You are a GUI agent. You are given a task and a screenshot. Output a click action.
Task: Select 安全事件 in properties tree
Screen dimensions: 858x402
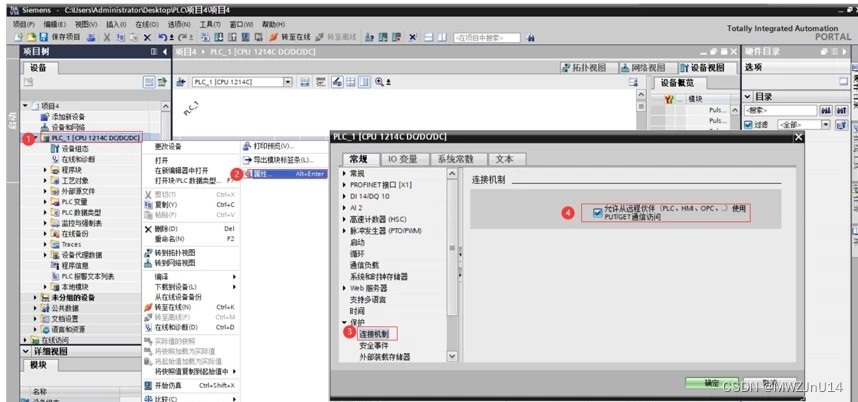point(374,346)
